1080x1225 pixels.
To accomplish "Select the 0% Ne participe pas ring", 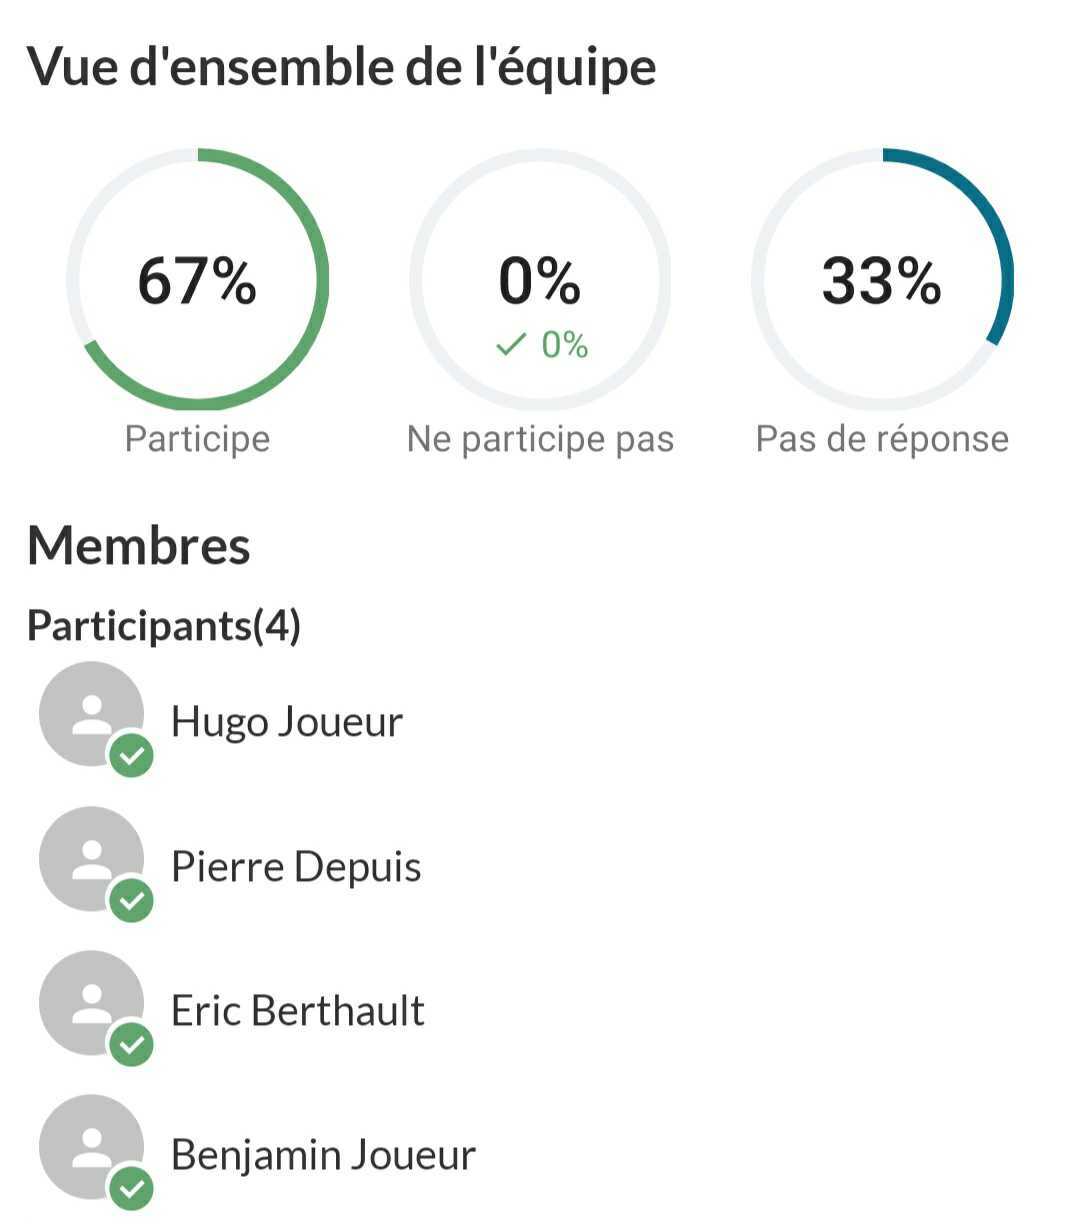I will (x=540, y=279).
